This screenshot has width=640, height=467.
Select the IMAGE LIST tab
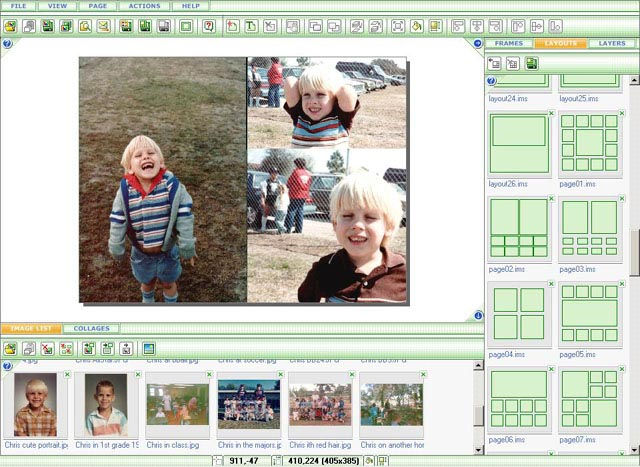(31, 328)
